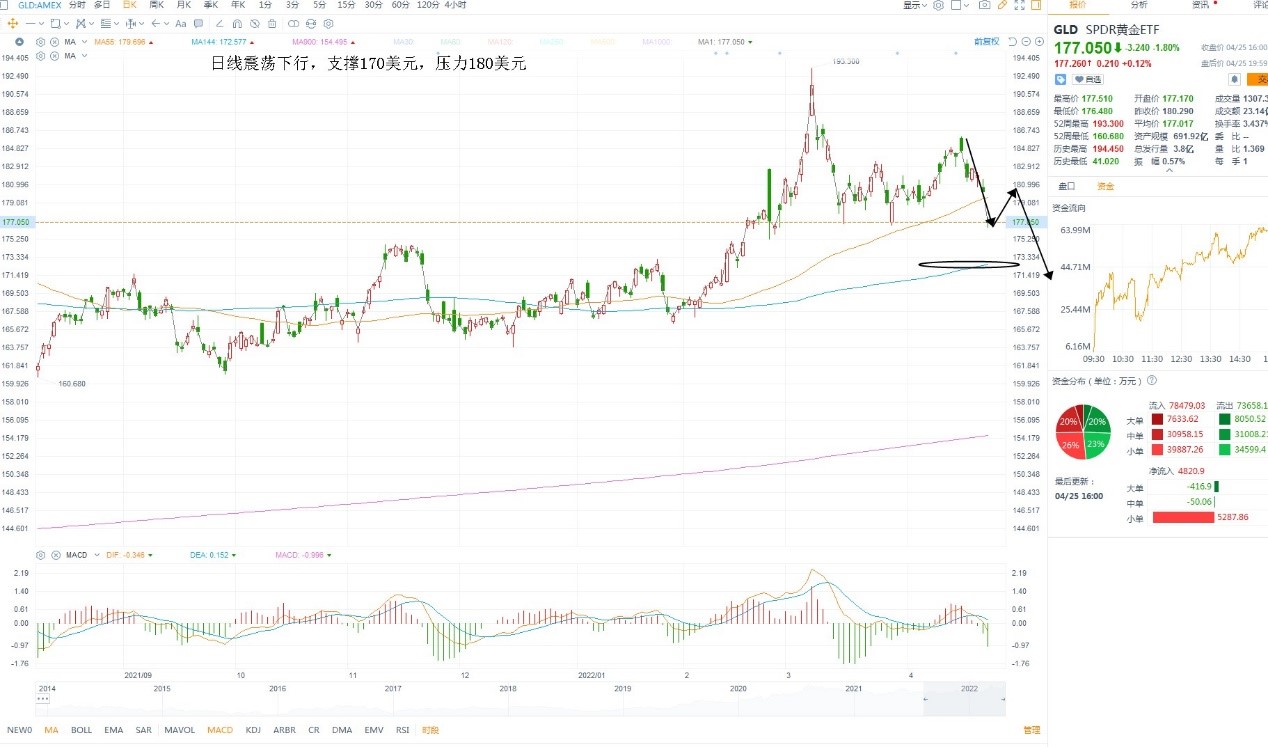The width and height of the screenshot is (1268, 747).
Task: Open MACD indicator settings gear
Action: coord(40,555)
